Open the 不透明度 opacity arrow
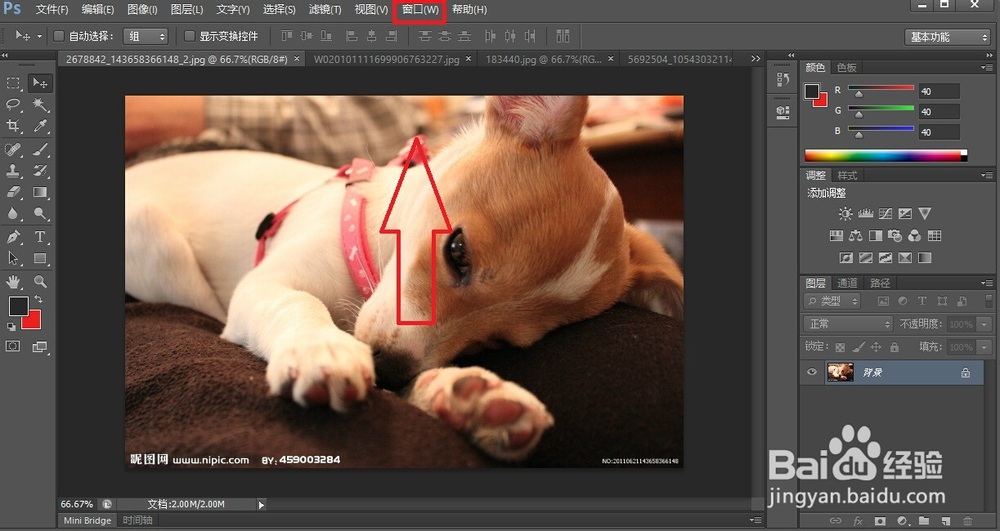 tap(985, 324)
